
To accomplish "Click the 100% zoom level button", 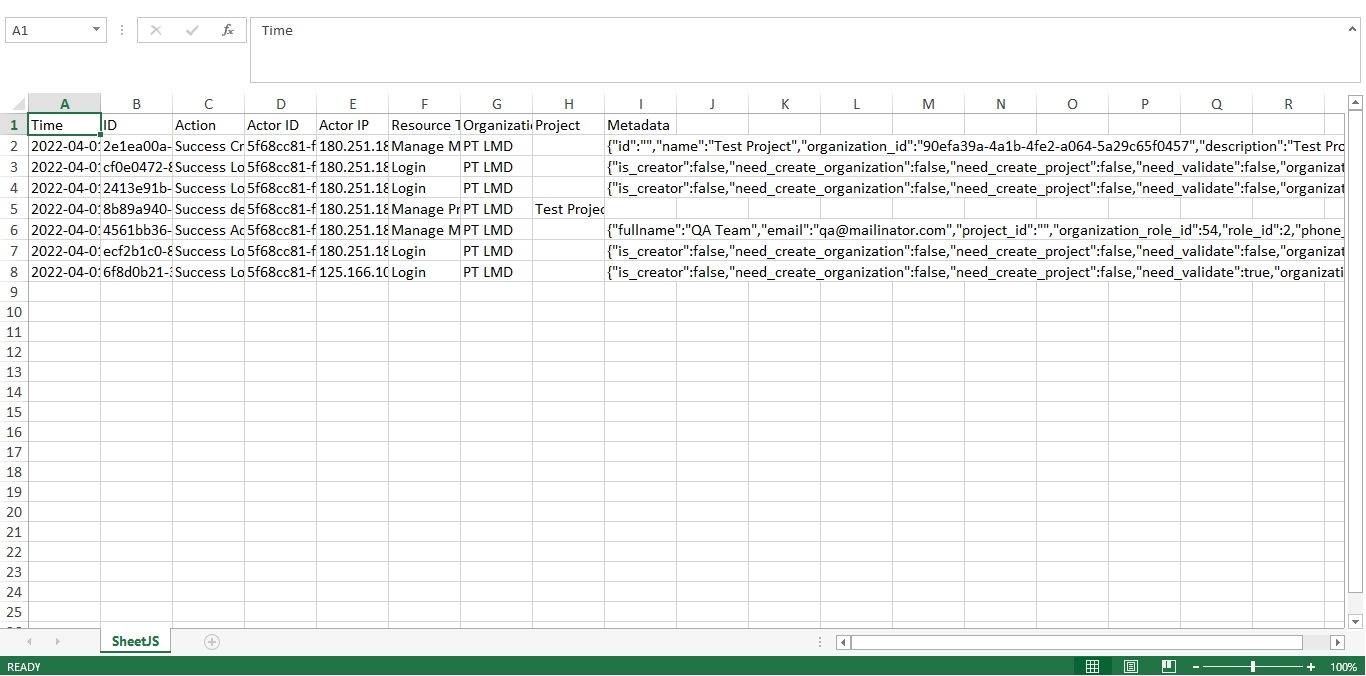I will tap(1343, 667).
